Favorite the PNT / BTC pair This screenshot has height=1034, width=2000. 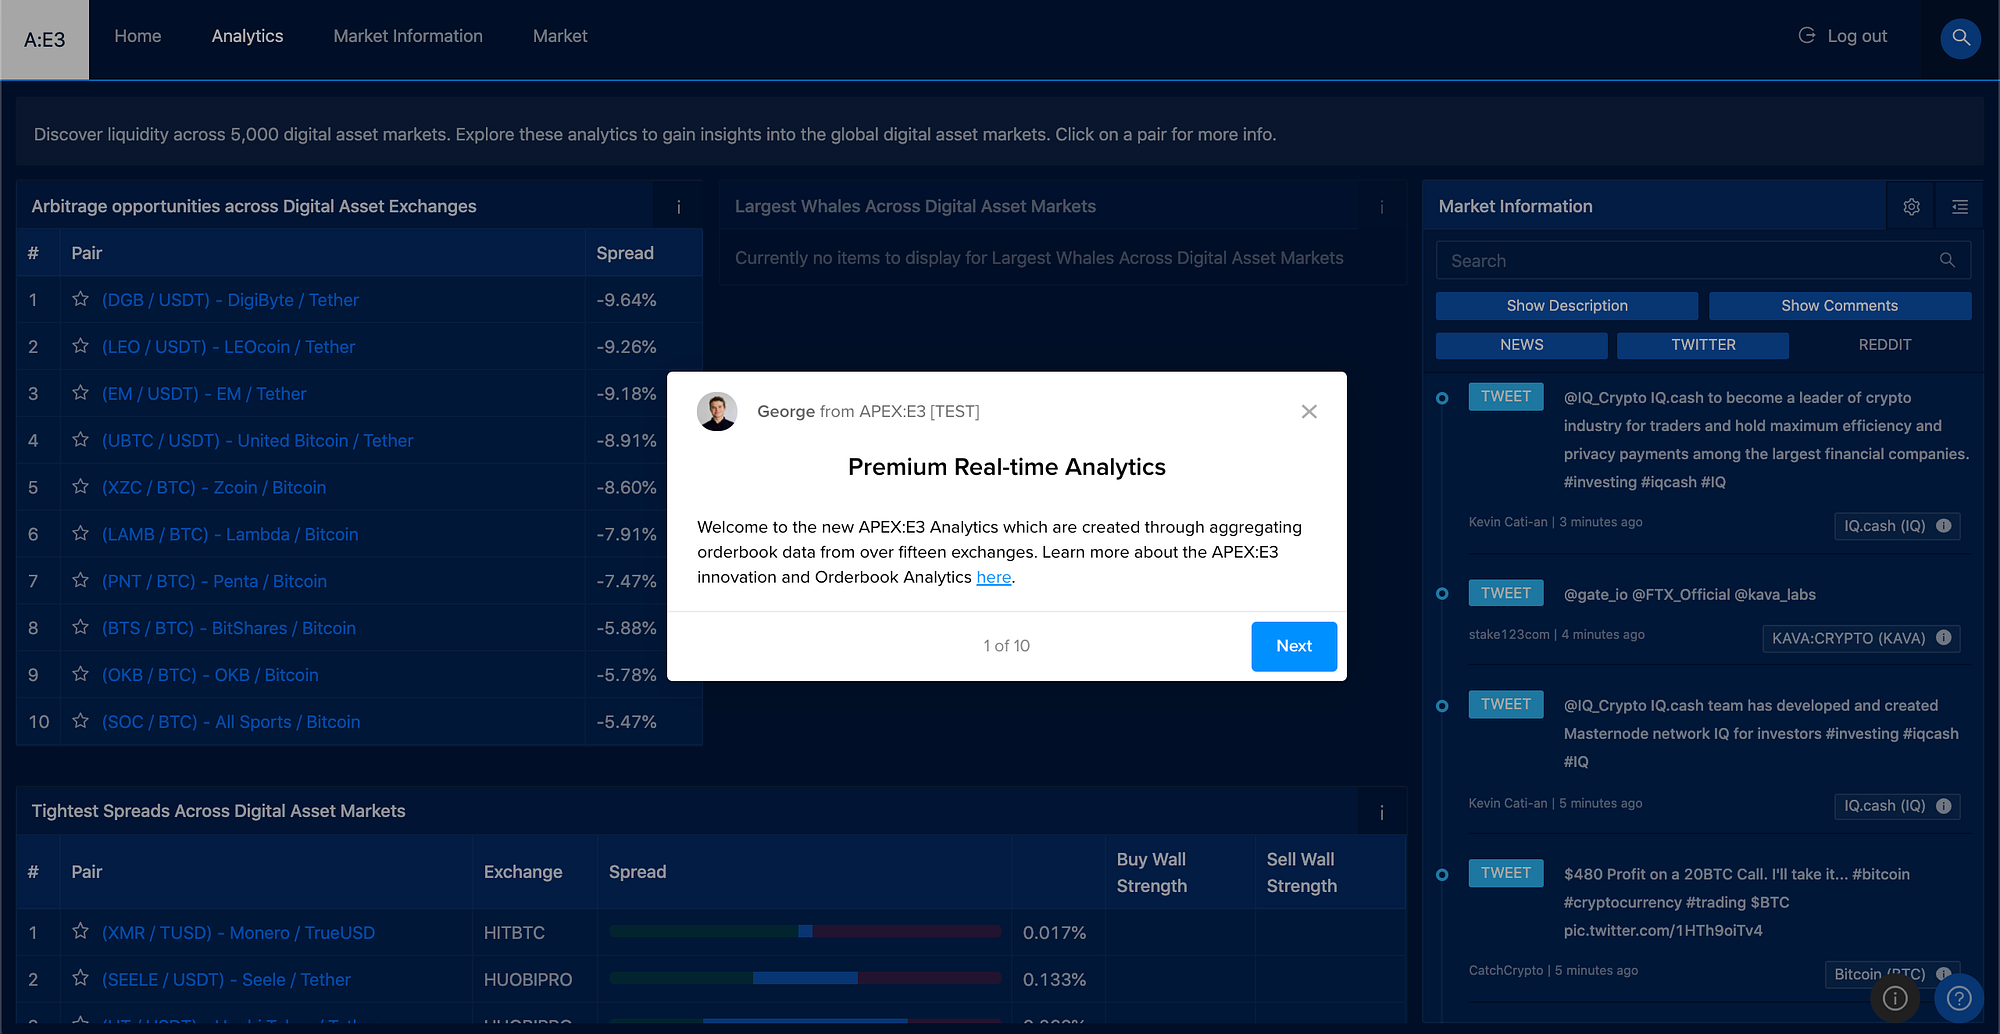(x=80, y=581)
